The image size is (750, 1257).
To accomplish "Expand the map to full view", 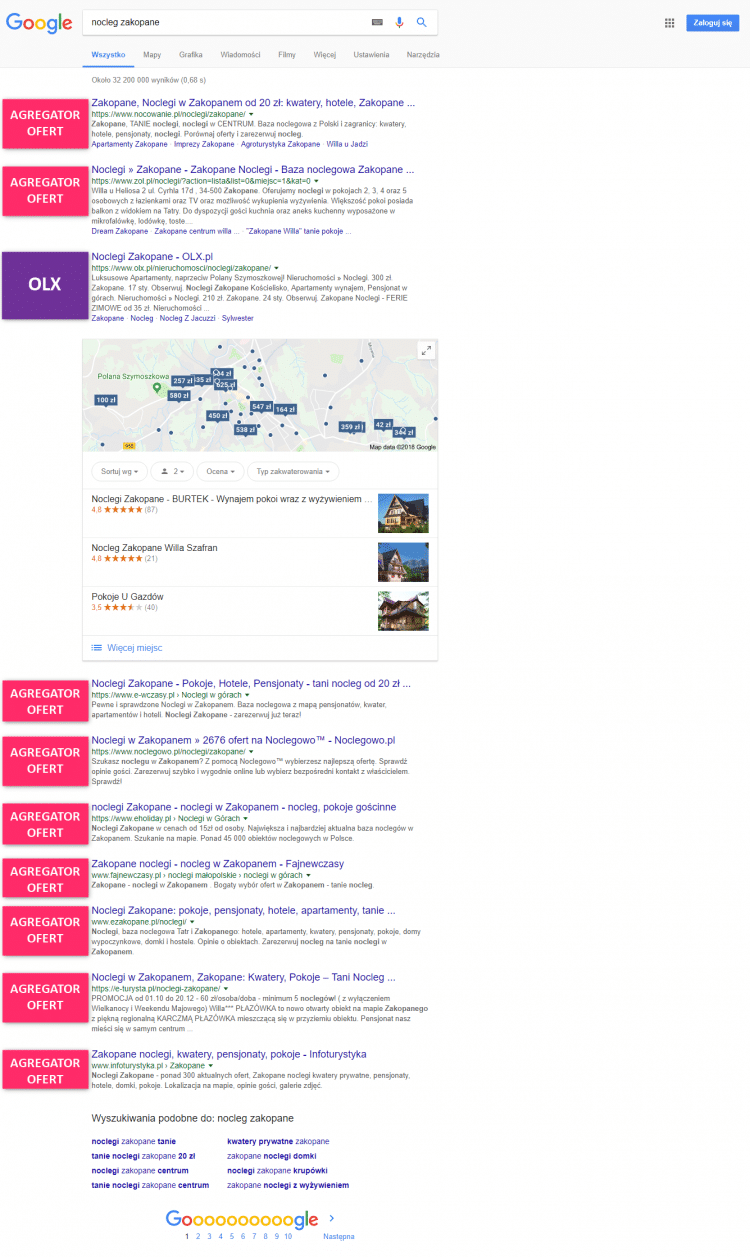I will [427, 350].
